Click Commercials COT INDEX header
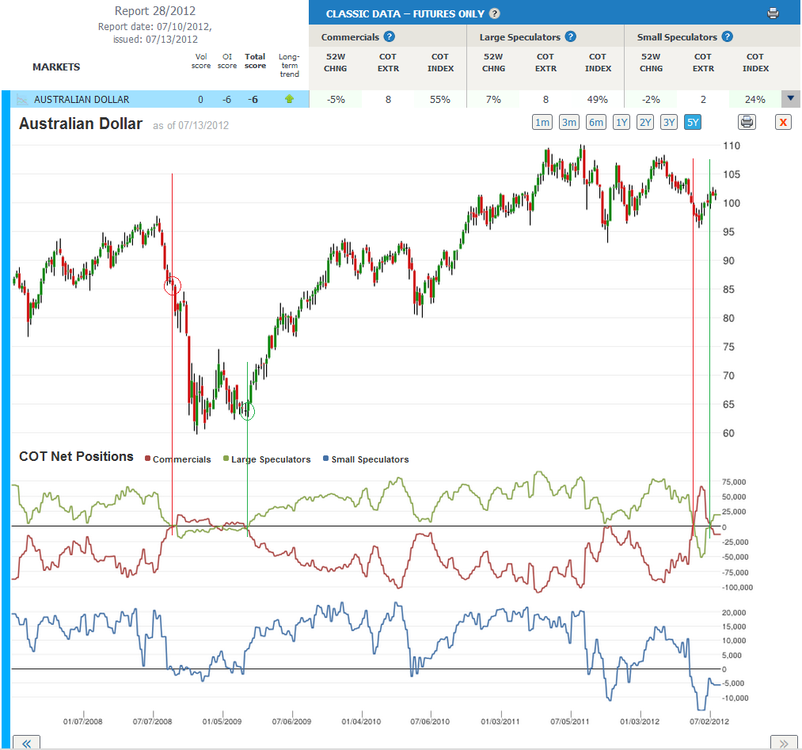The image size is (802, 750). [440, 62]
